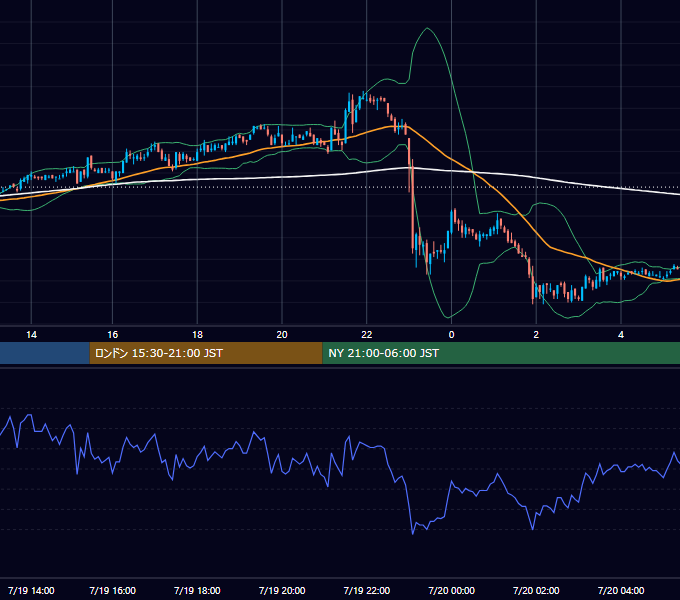Image resolution: width=680 pixels, height=600 pixels.
Task: Click the upper Bollinger band peak before midnight
Action: (428, 29)
